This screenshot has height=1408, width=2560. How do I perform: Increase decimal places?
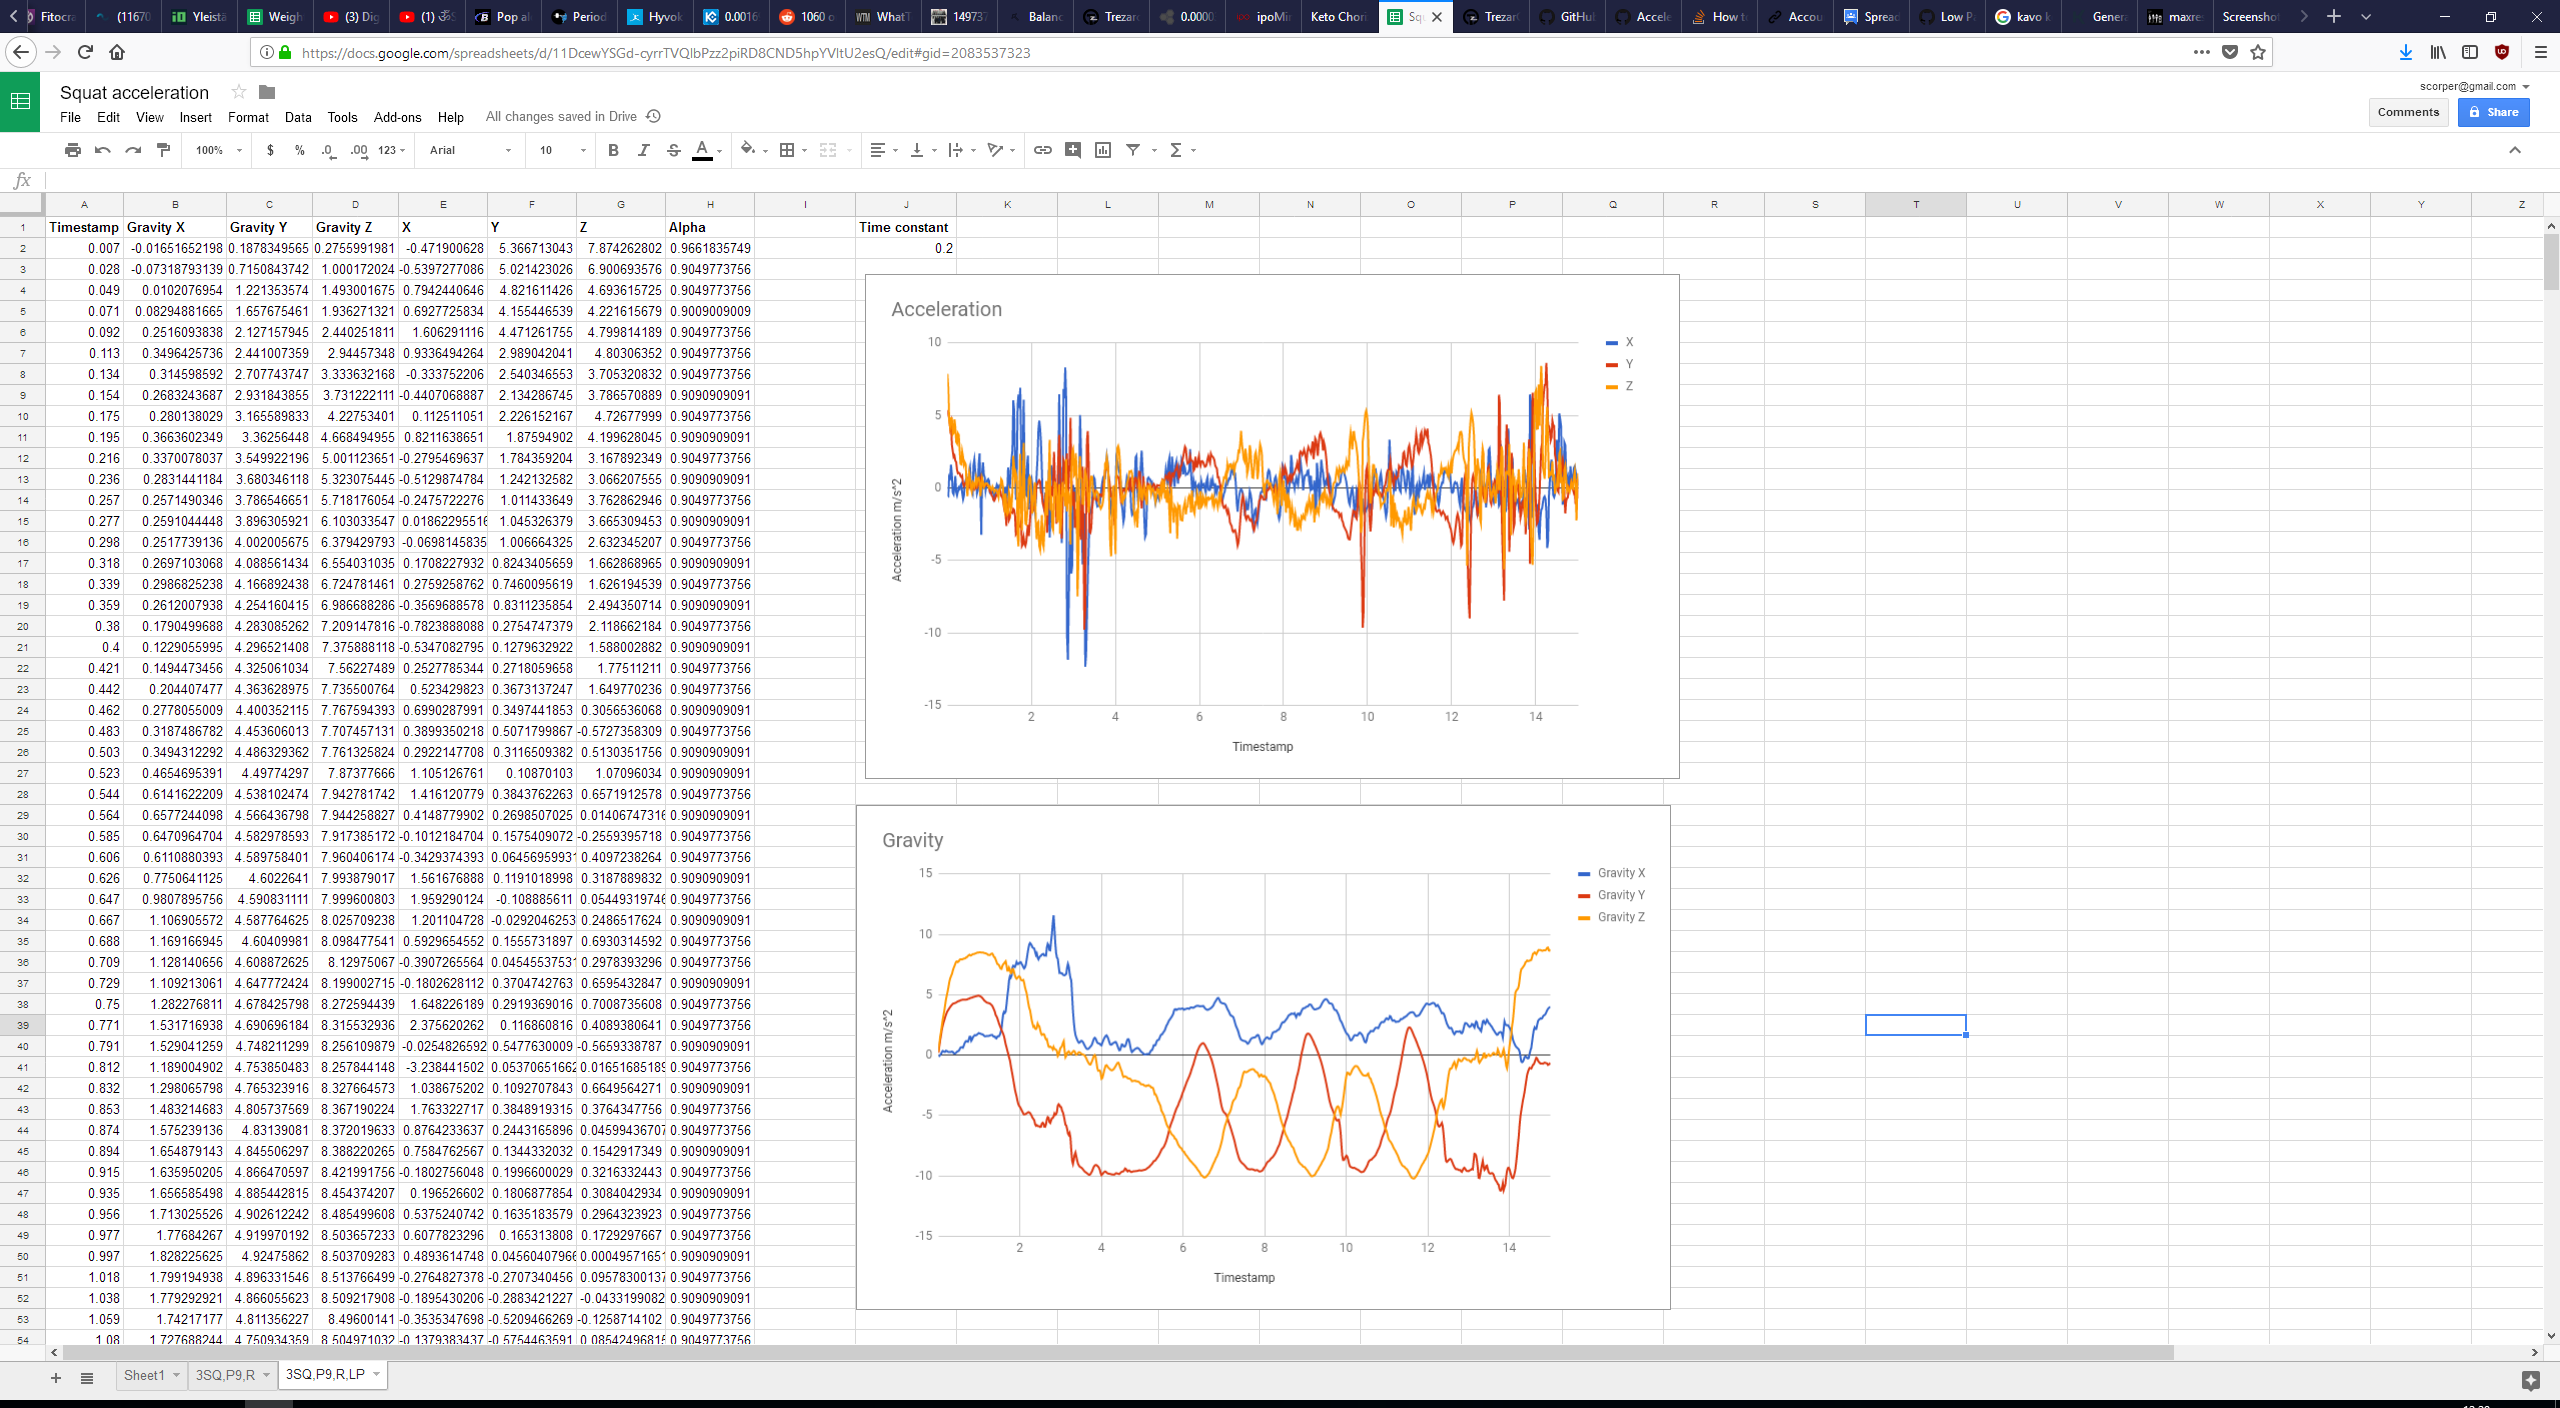[359, 150]
